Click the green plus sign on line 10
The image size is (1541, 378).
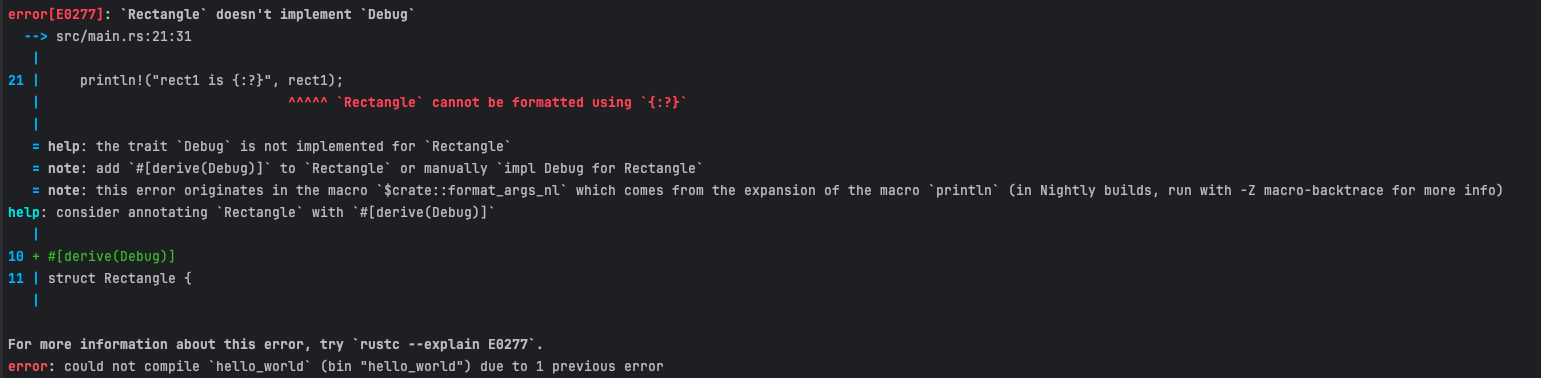(x=36, y=256)
